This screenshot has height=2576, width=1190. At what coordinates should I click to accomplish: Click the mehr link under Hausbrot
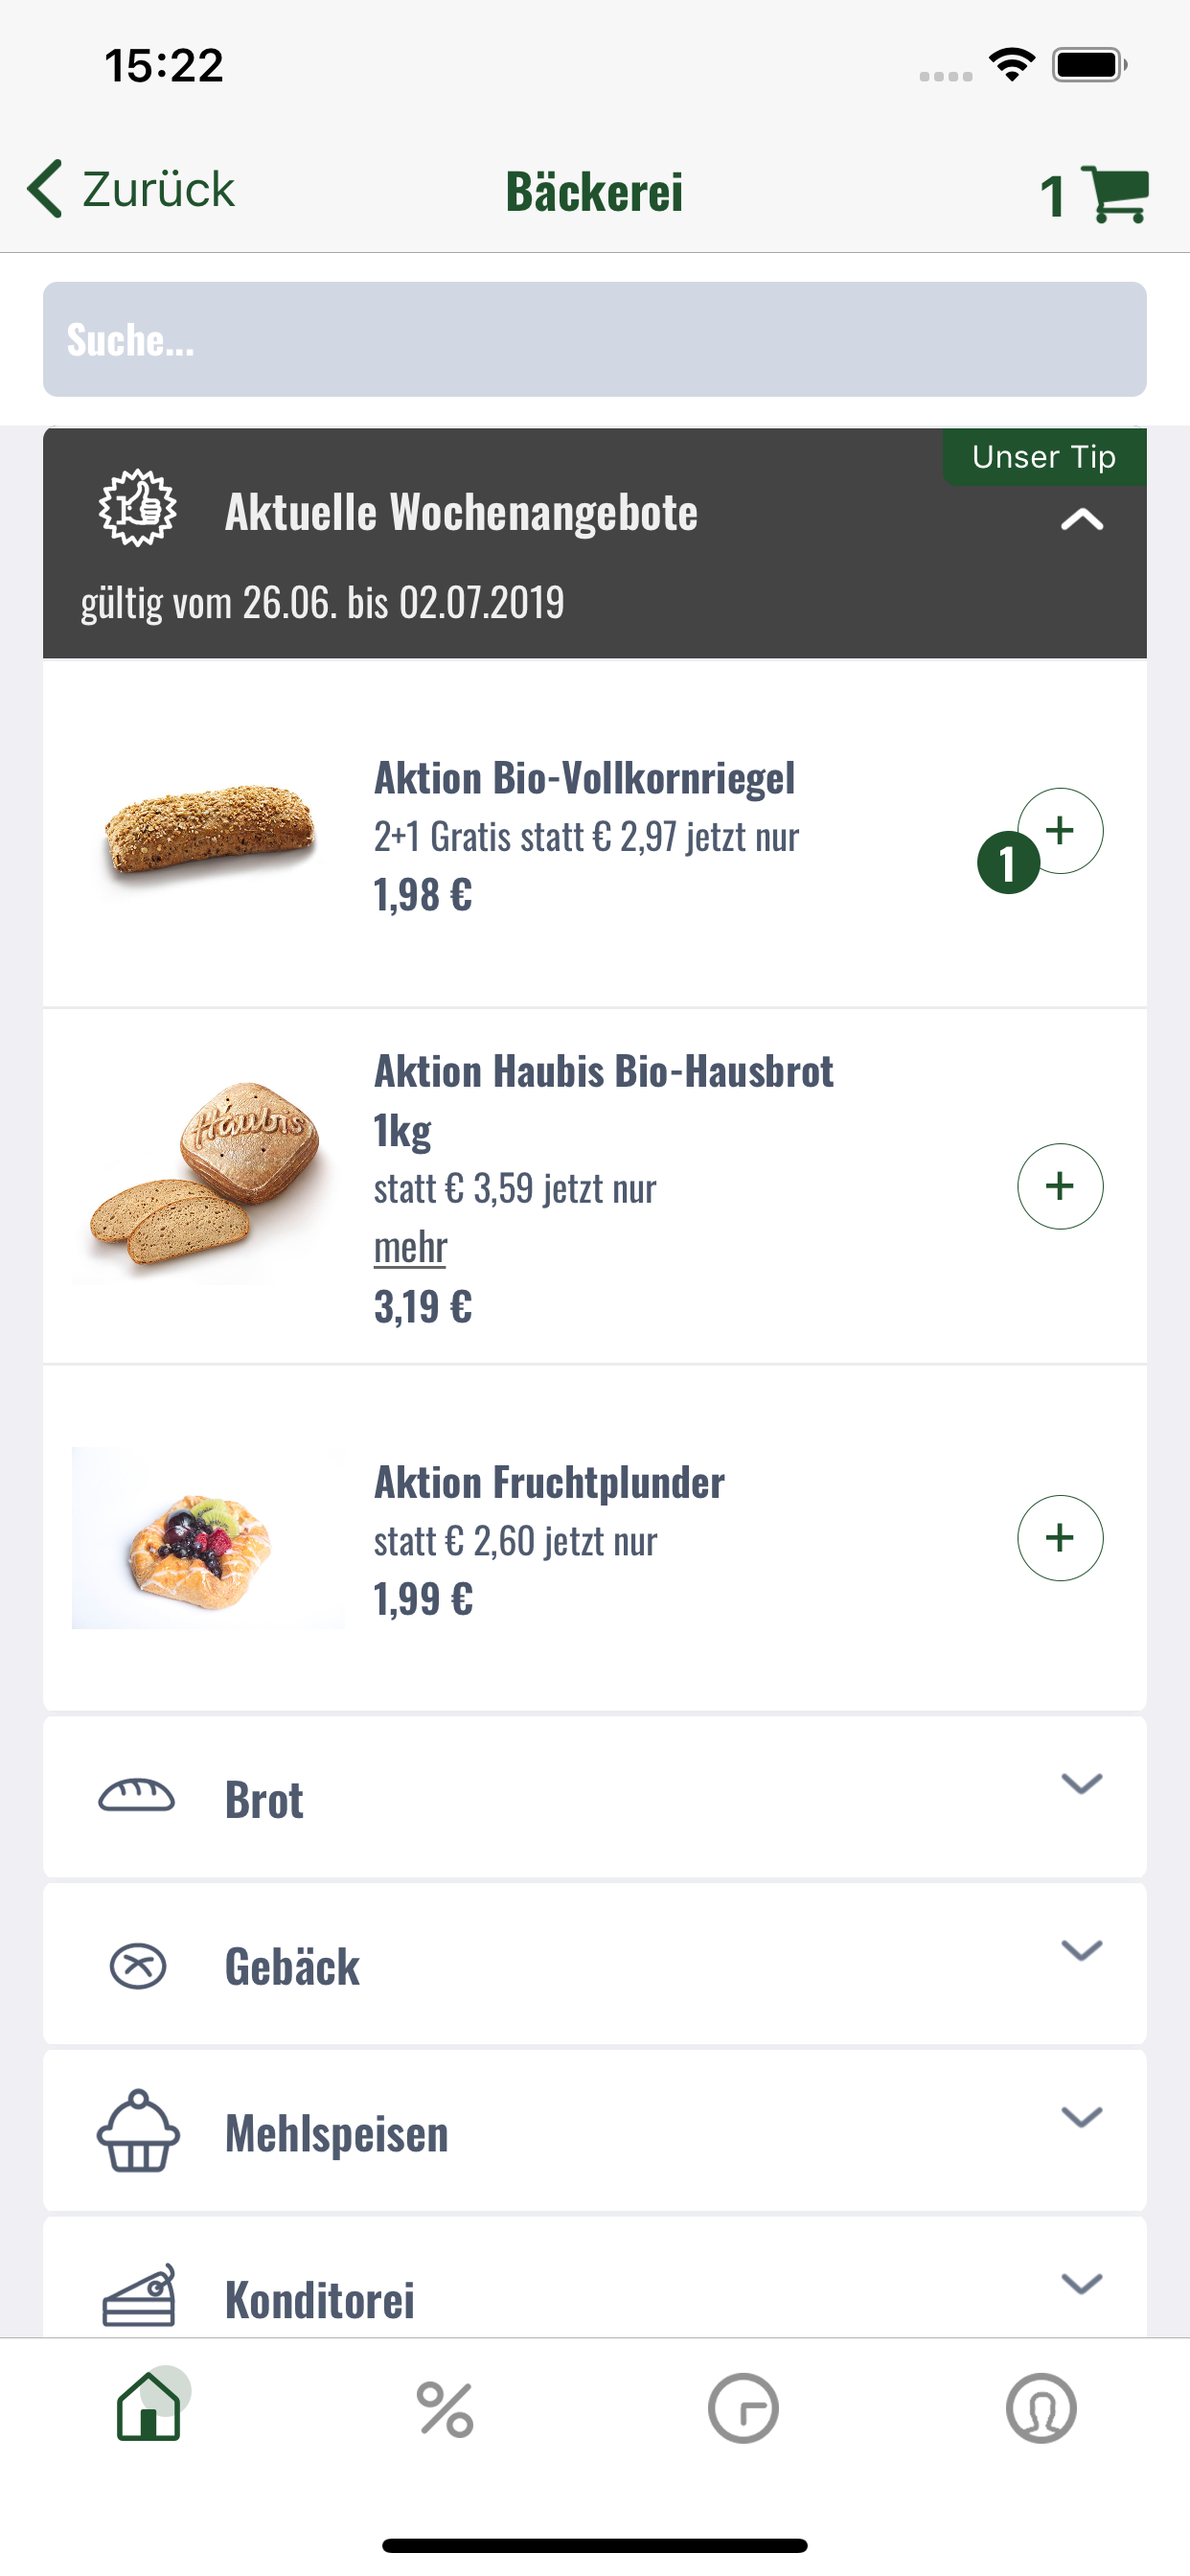tap(410, 1247)
